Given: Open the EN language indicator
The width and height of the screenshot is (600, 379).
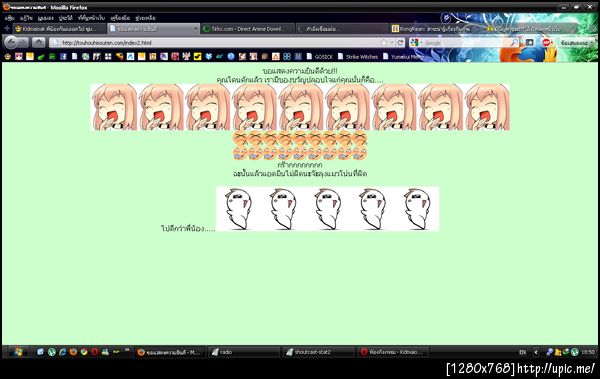Looking at the screenshot, I should pyautogui.click(x=522, y=352).
